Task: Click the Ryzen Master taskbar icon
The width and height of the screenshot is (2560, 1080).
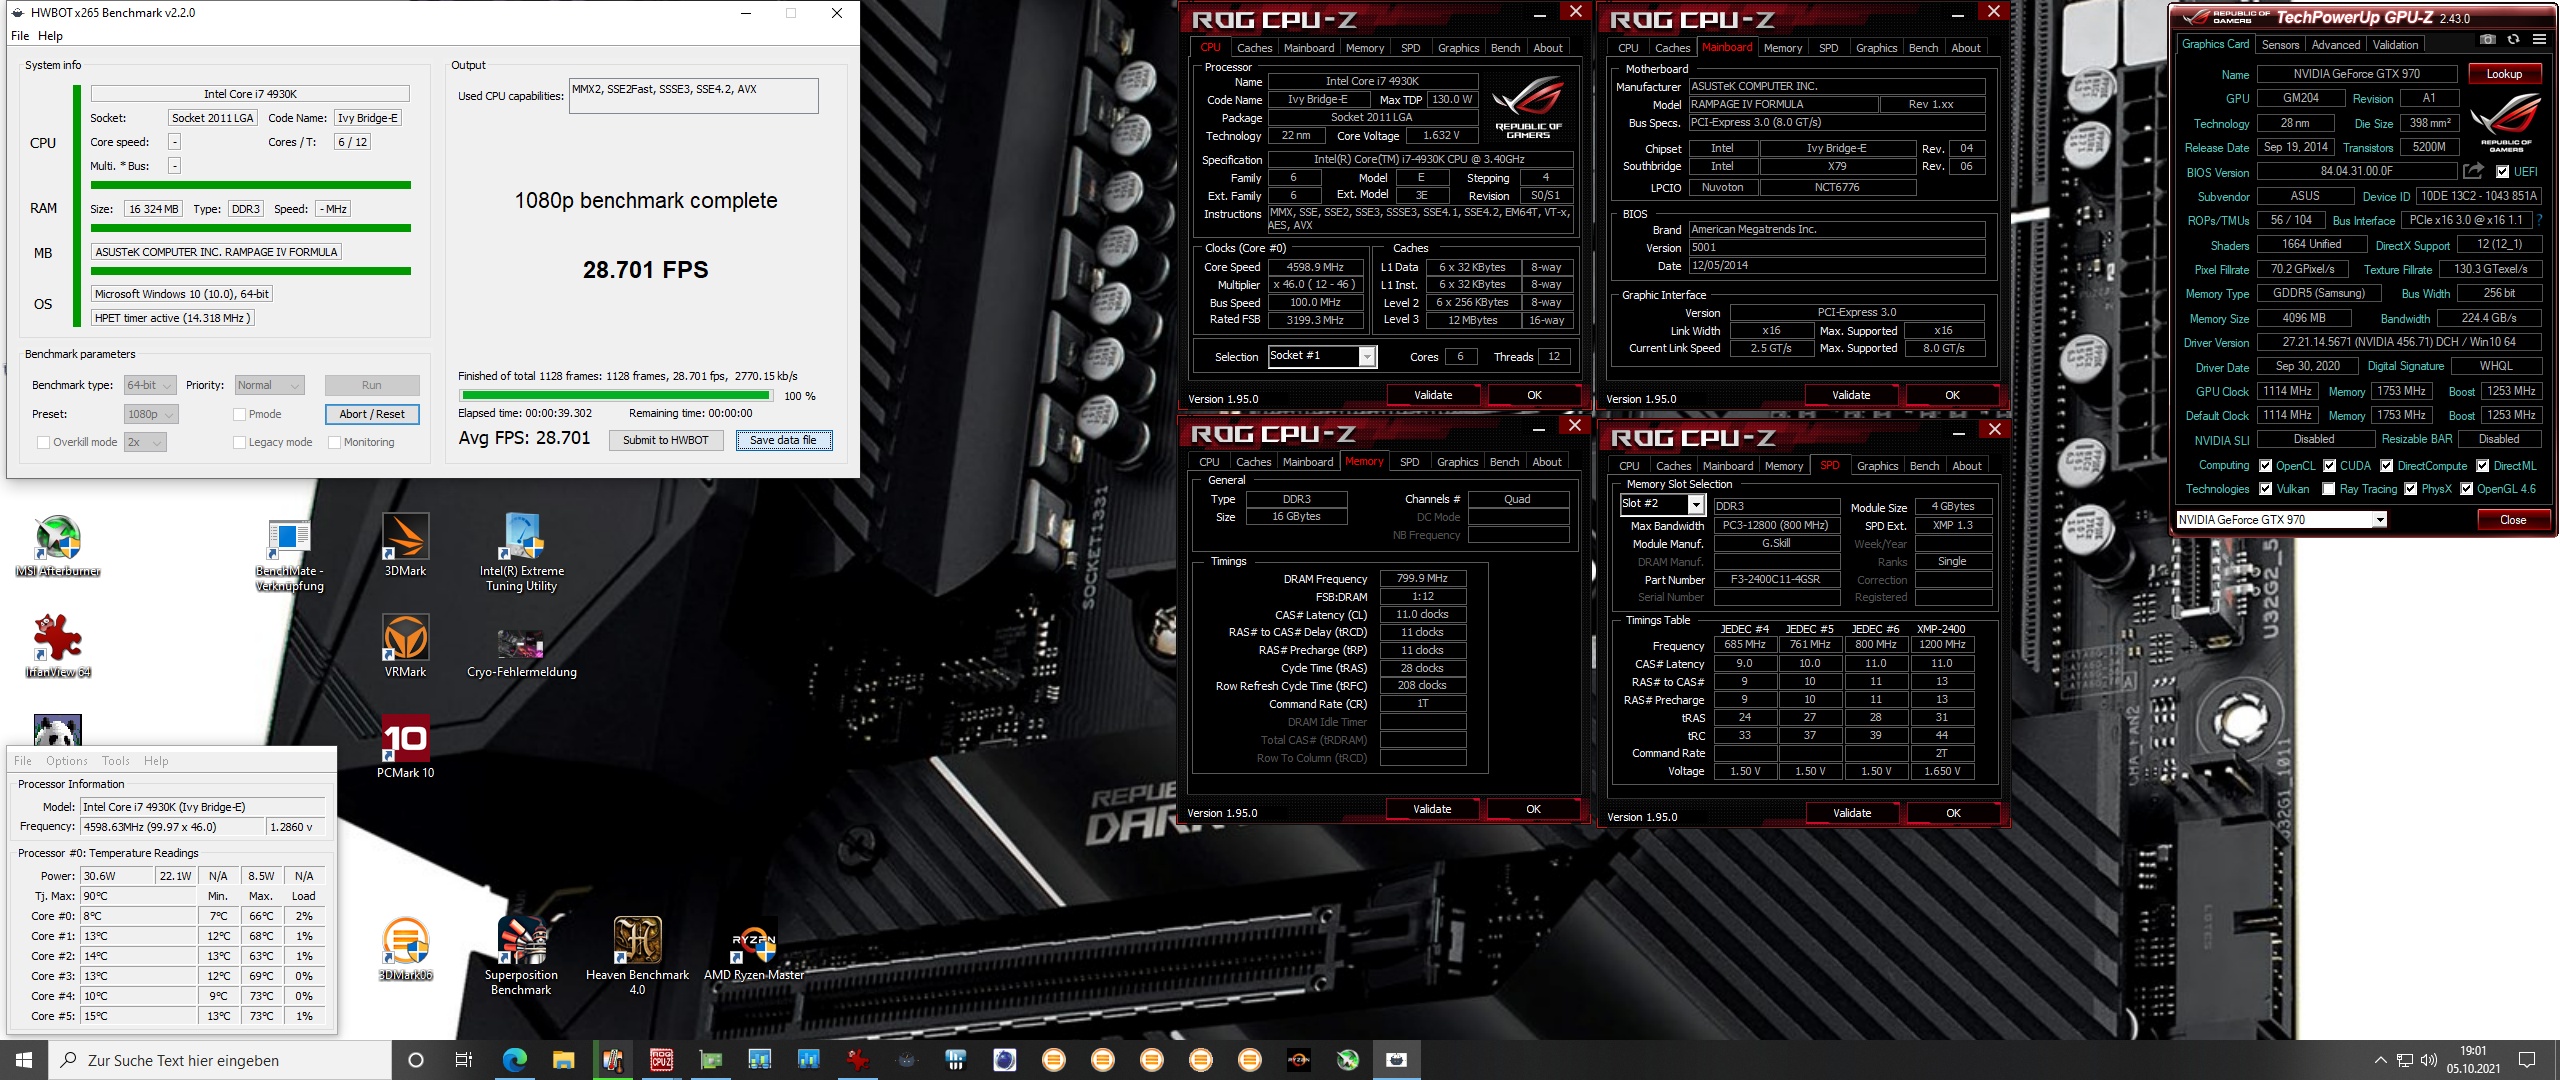Action: pos(1298,1060)
